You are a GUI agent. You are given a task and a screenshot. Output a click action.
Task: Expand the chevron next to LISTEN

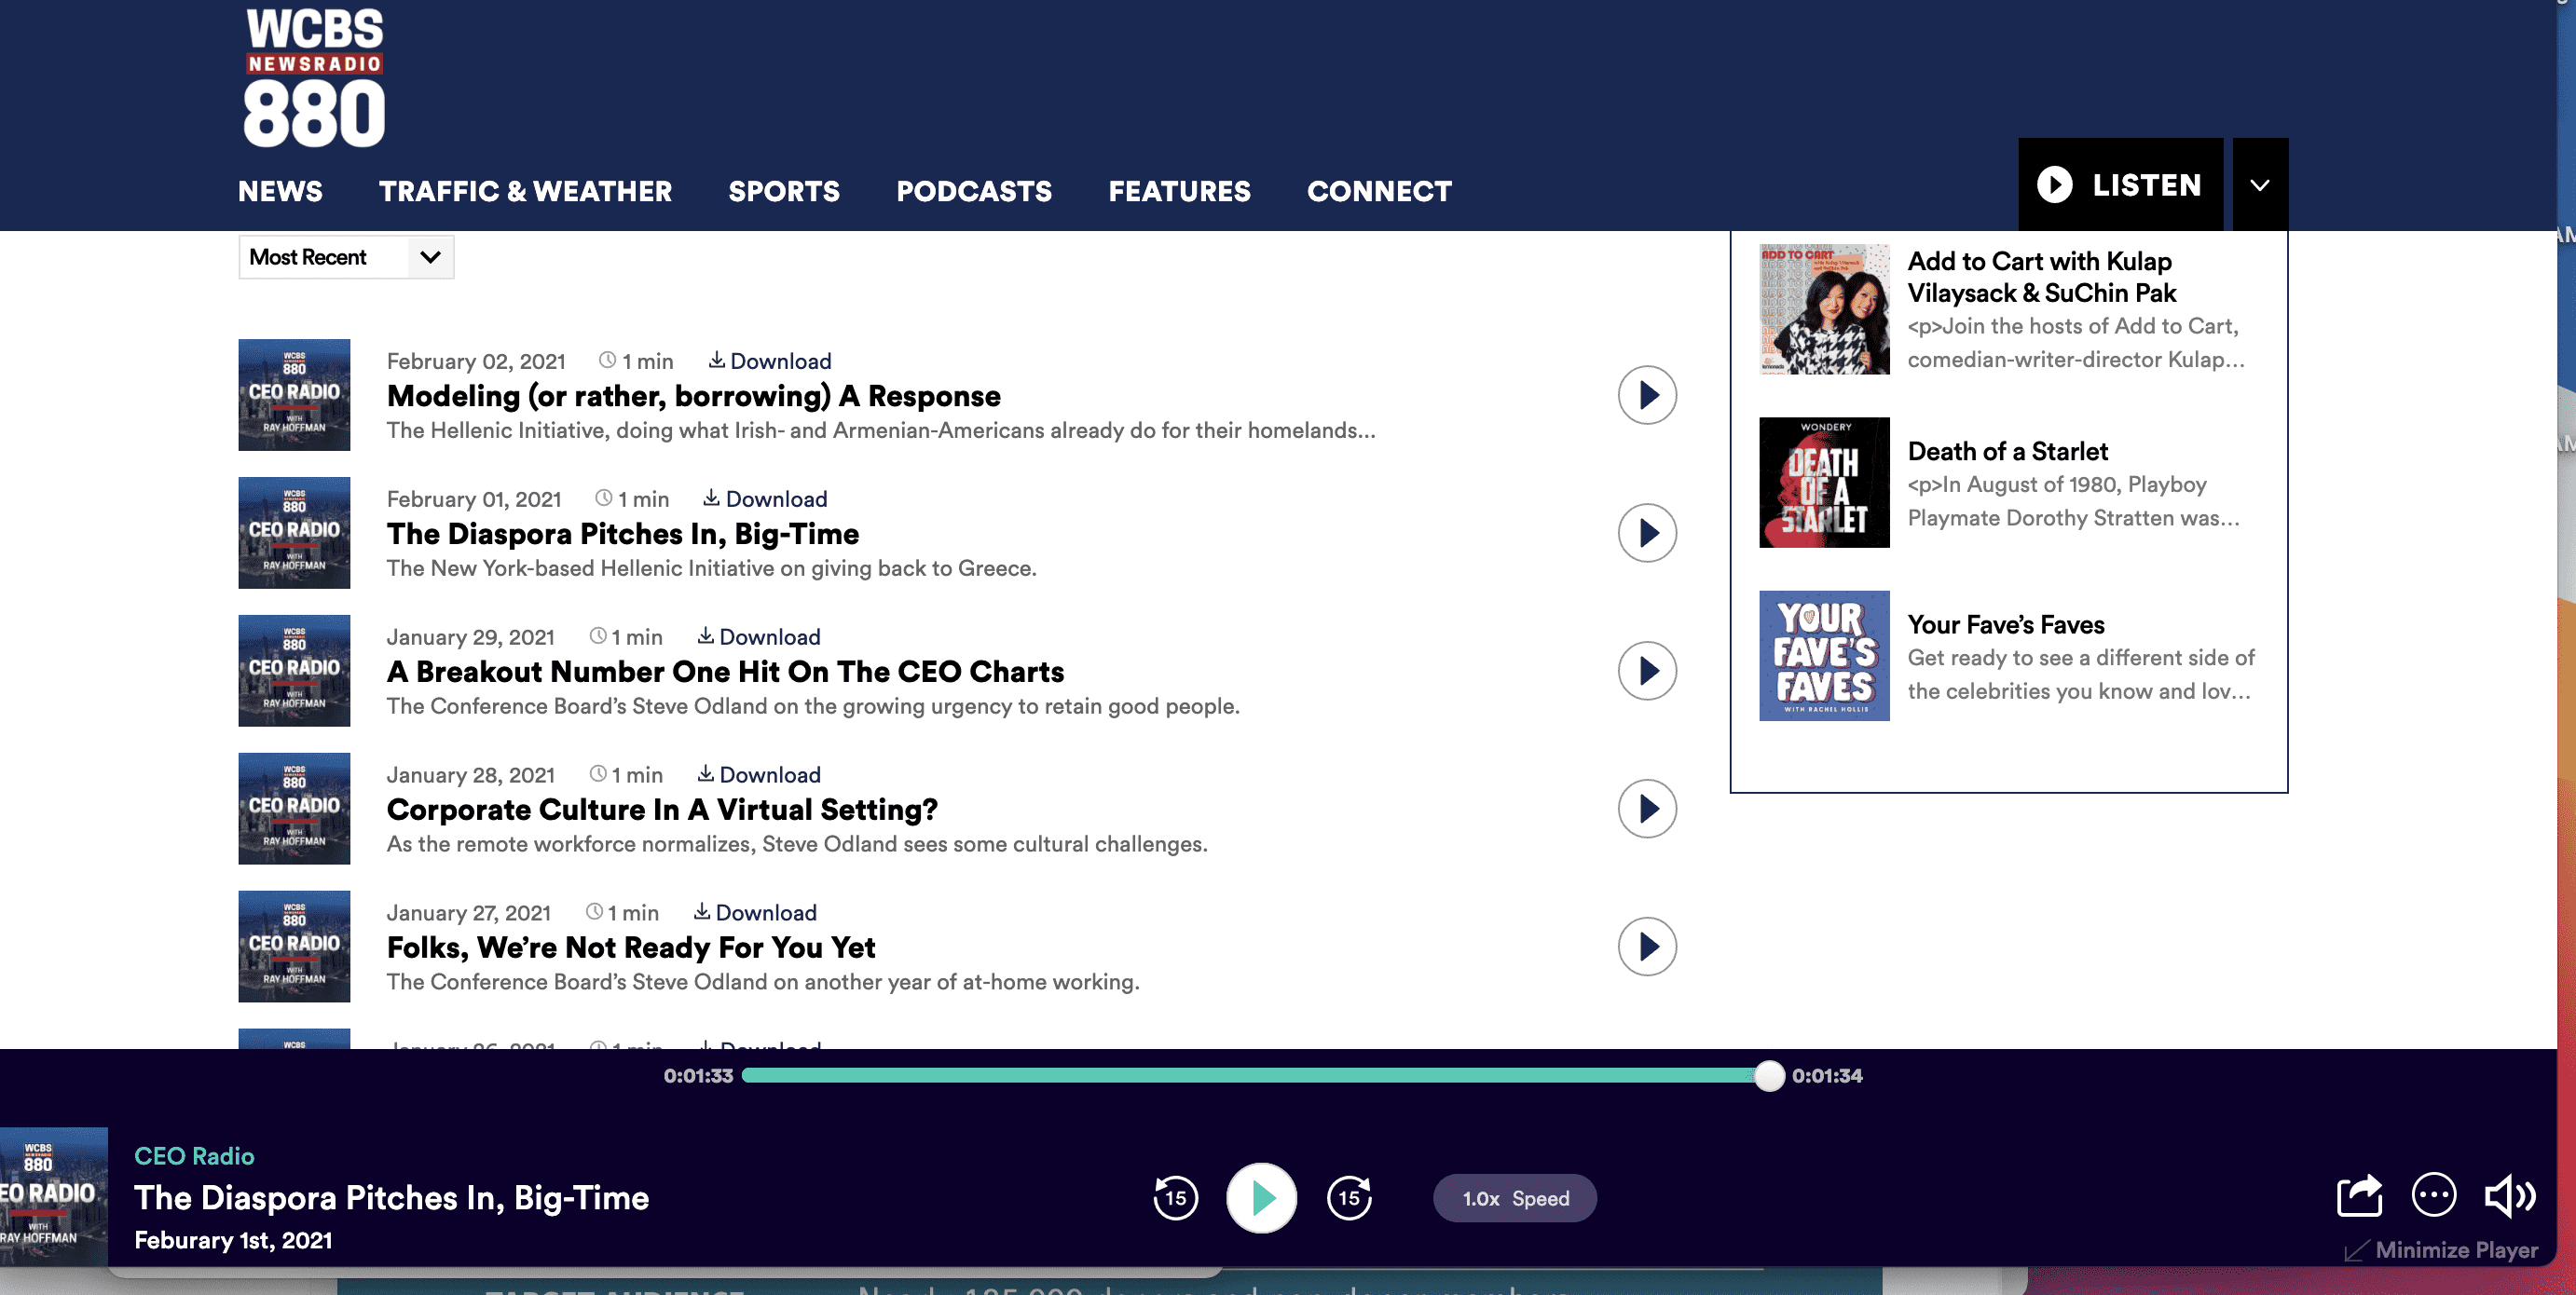pyautogui.click(x=2259, y=185)
